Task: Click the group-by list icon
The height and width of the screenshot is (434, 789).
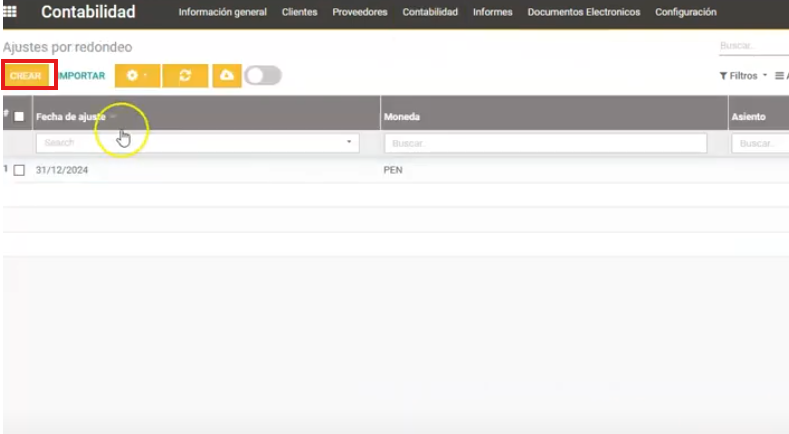Action: tap(781, 76)
